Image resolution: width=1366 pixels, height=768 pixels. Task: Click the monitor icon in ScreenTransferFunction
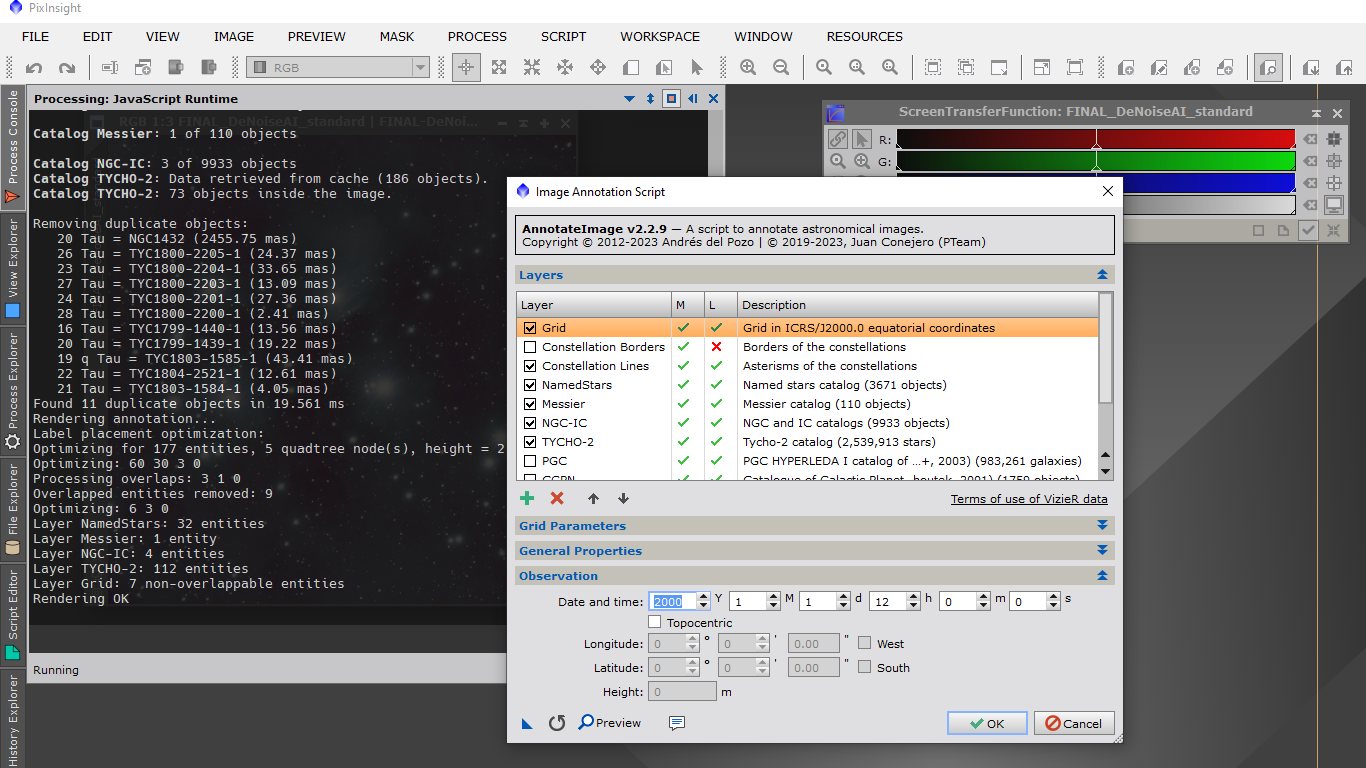pyautogui.click(x=1334, y=205)
